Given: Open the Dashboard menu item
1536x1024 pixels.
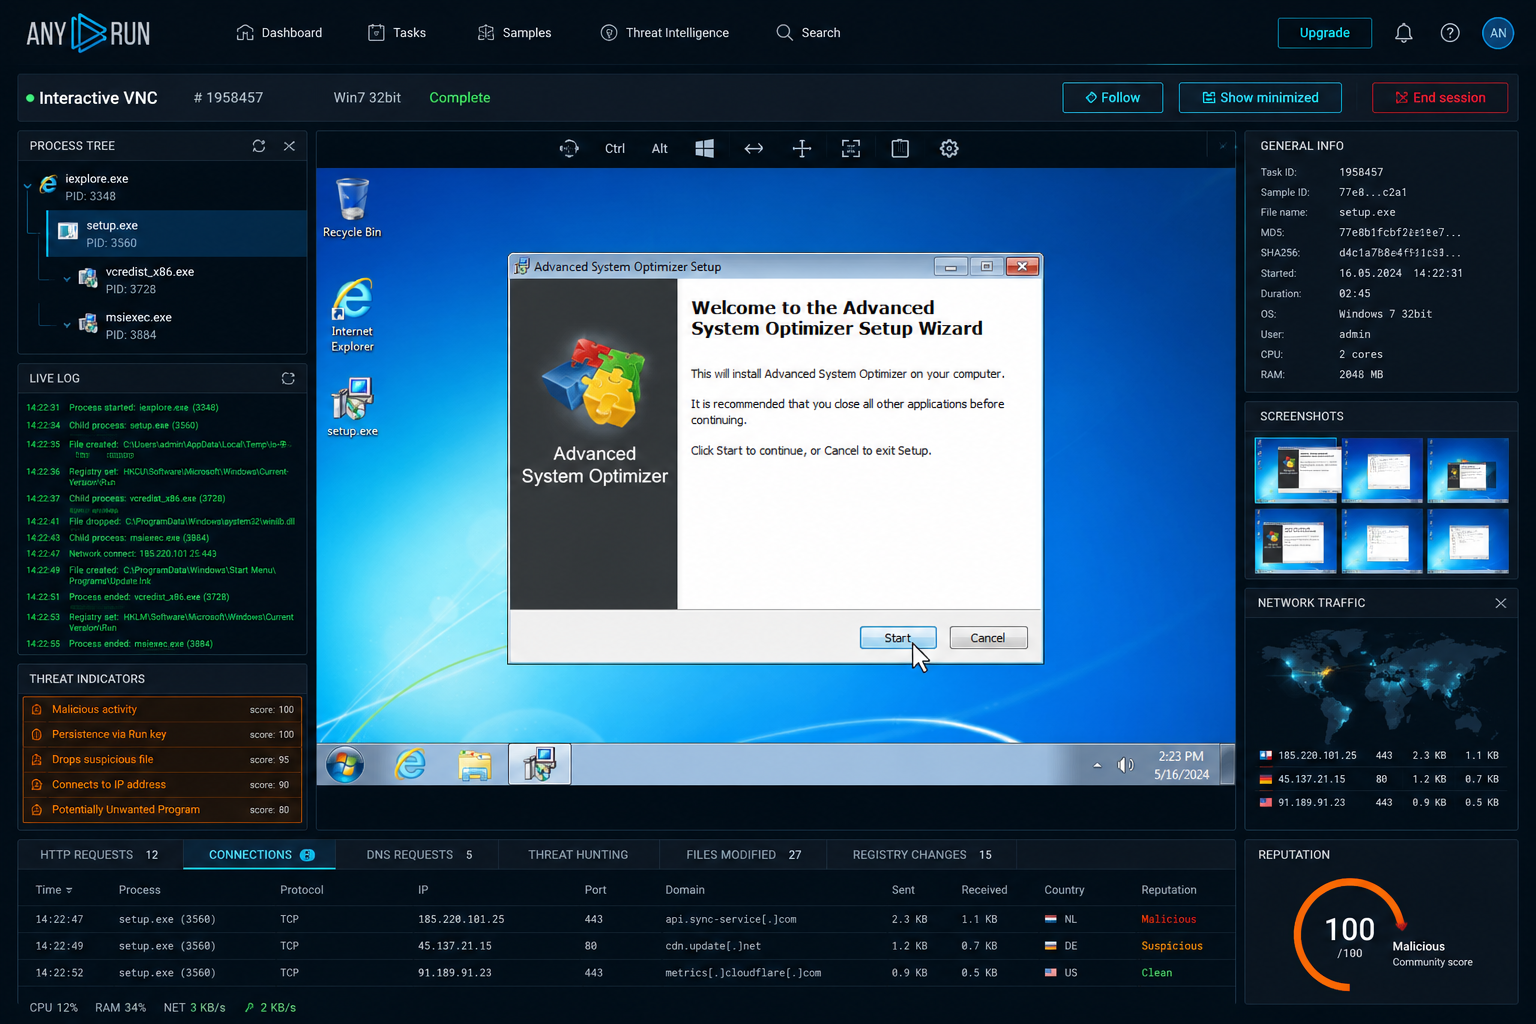Looking at the screenshot, I should click(279, 33).
